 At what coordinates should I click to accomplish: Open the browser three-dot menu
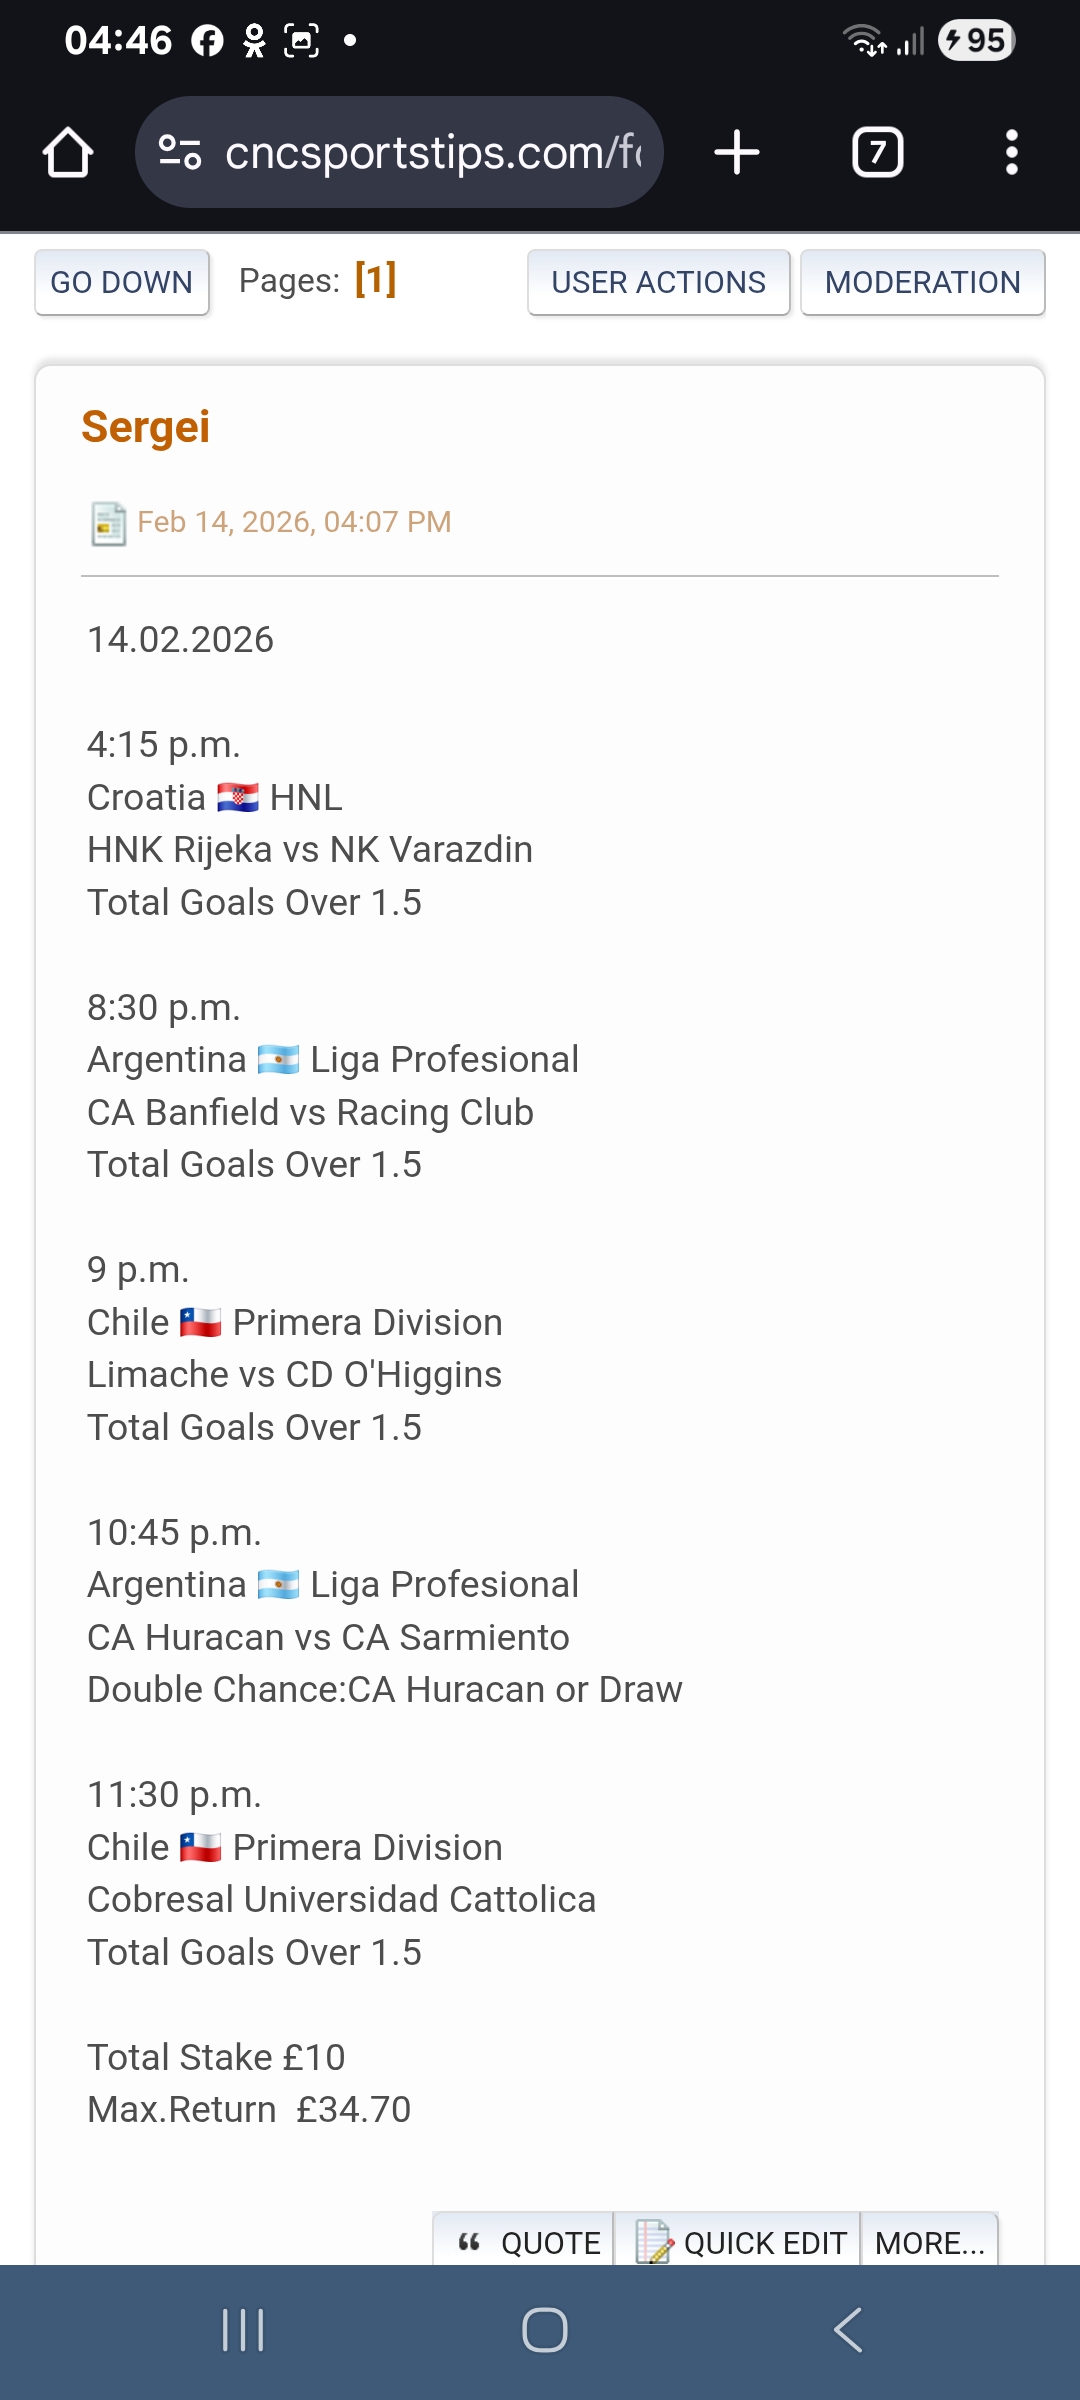coord(1011,153)
